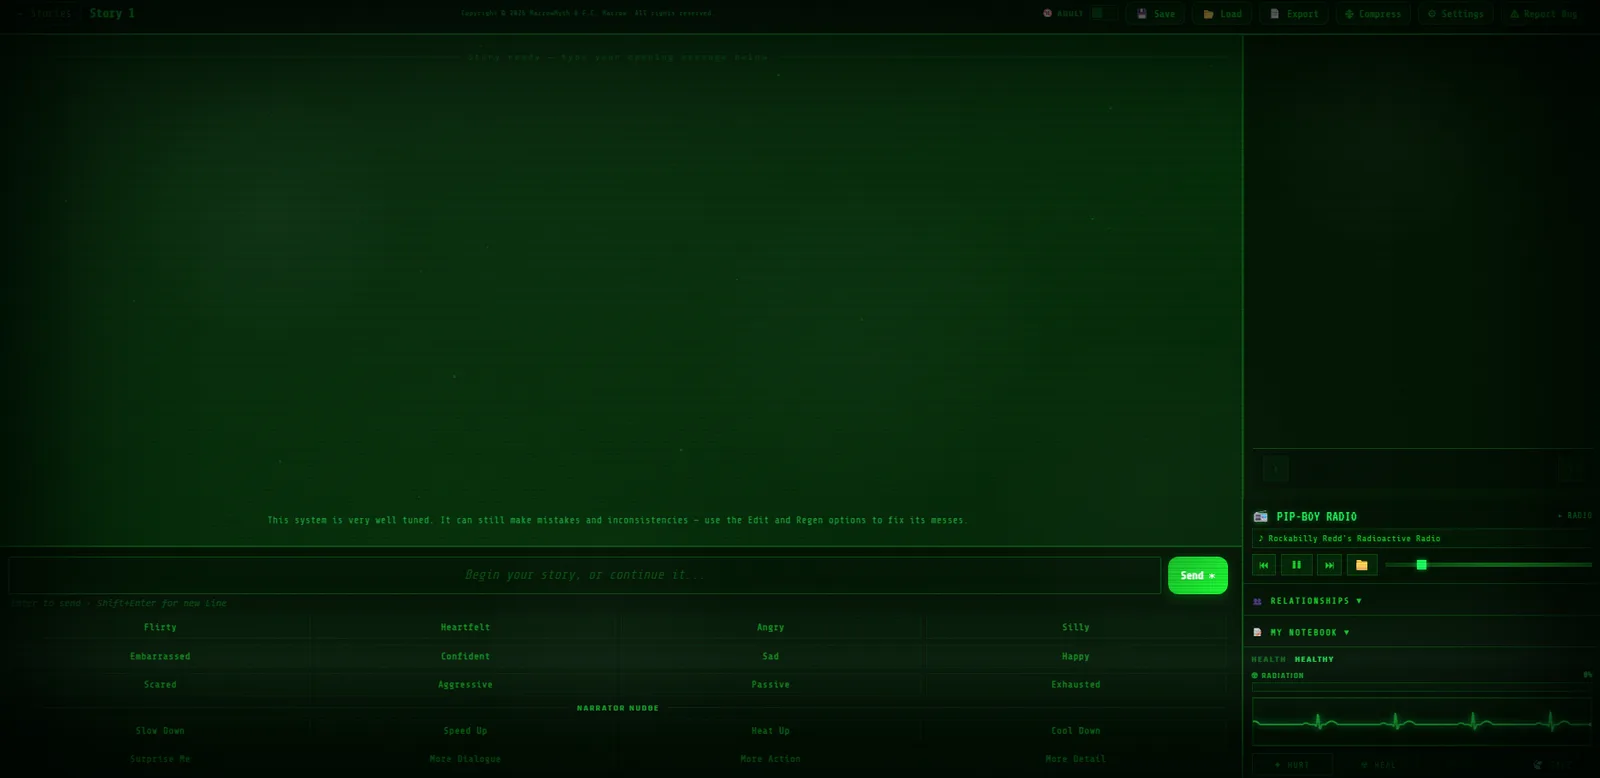This screenshot has width=1600, height=778.
Task: Choose the Surprise Me nudge
Action: [x=160, y=759]
